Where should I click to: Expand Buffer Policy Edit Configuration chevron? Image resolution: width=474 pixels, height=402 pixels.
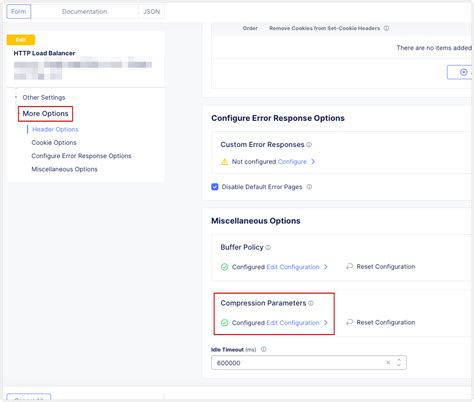(326, 267)
